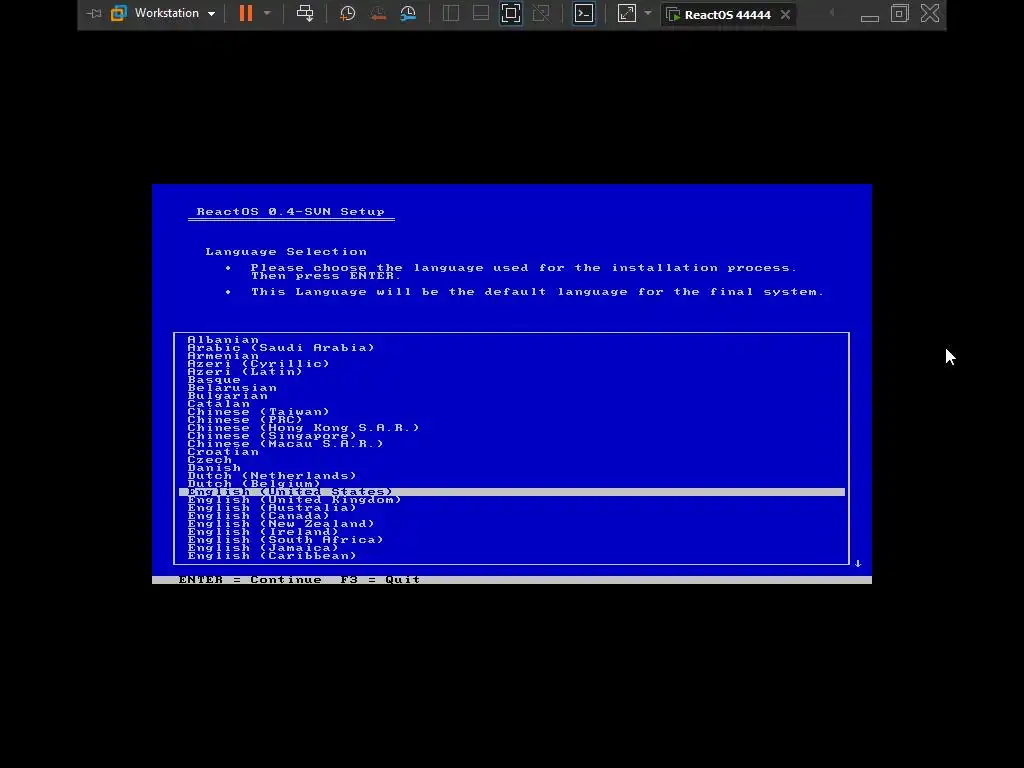The width and height of the screenshot is (1024, 768).
Task: Select Dutch (Netherlands)
Action: [272, 475]
